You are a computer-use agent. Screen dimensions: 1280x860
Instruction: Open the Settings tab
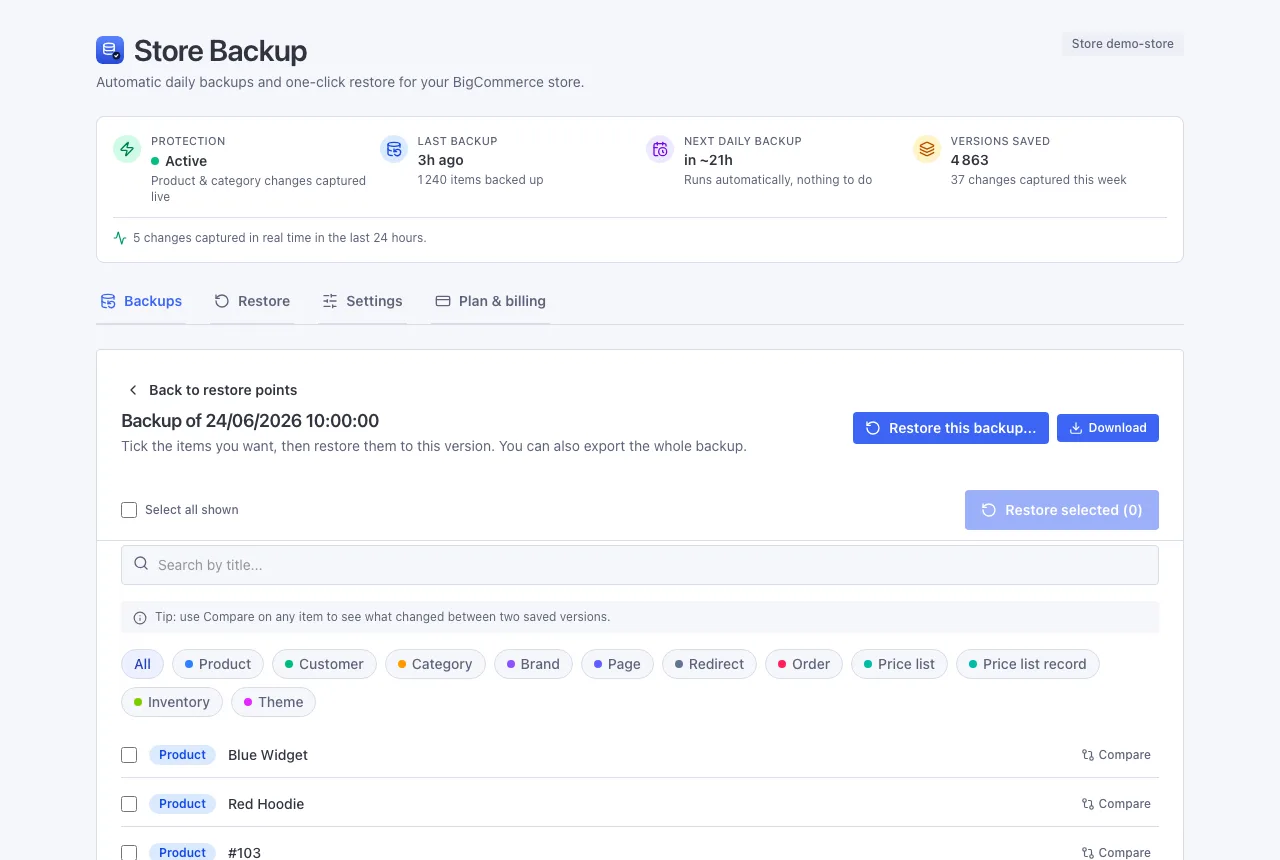click(x=362, y=301)
